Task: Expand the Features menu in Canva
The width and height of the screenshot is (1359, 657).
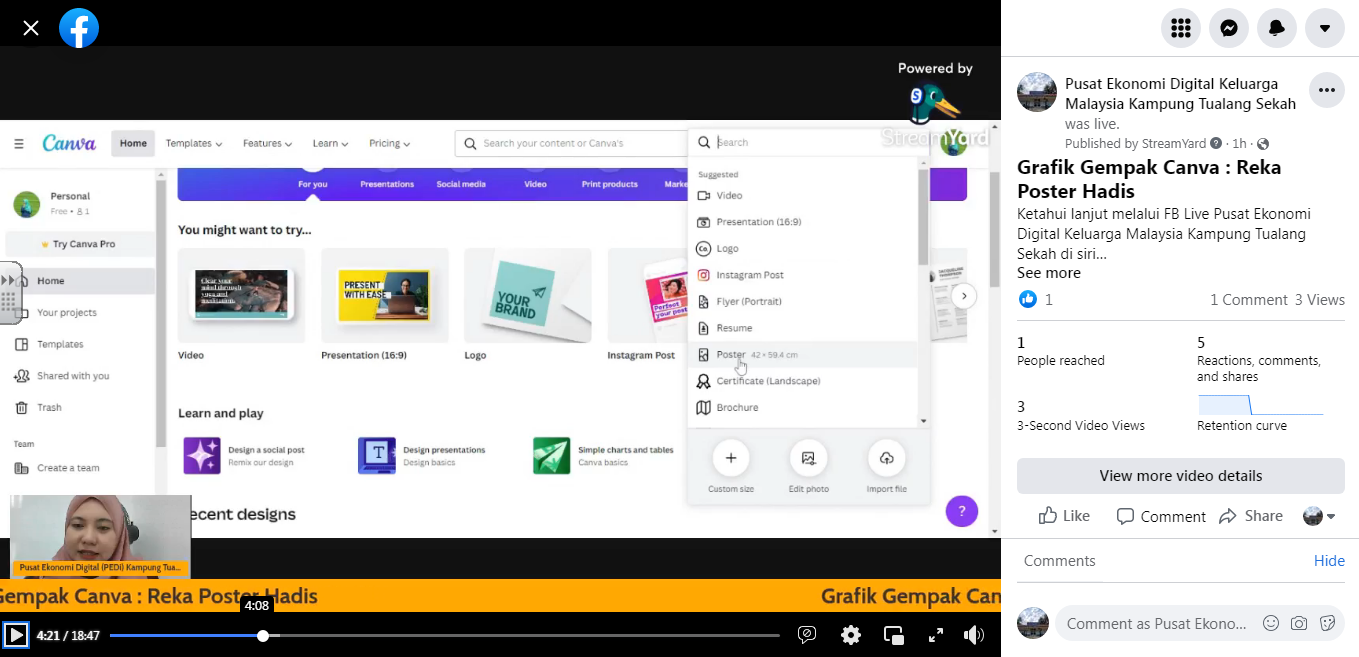Action: coord(267,143)
